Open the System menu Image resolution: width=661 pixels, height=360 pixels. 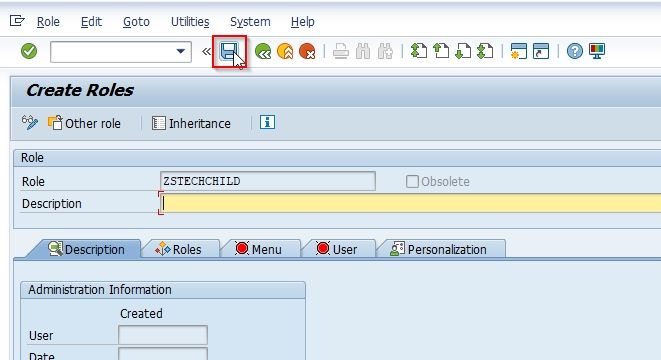(x=250, y=21)
